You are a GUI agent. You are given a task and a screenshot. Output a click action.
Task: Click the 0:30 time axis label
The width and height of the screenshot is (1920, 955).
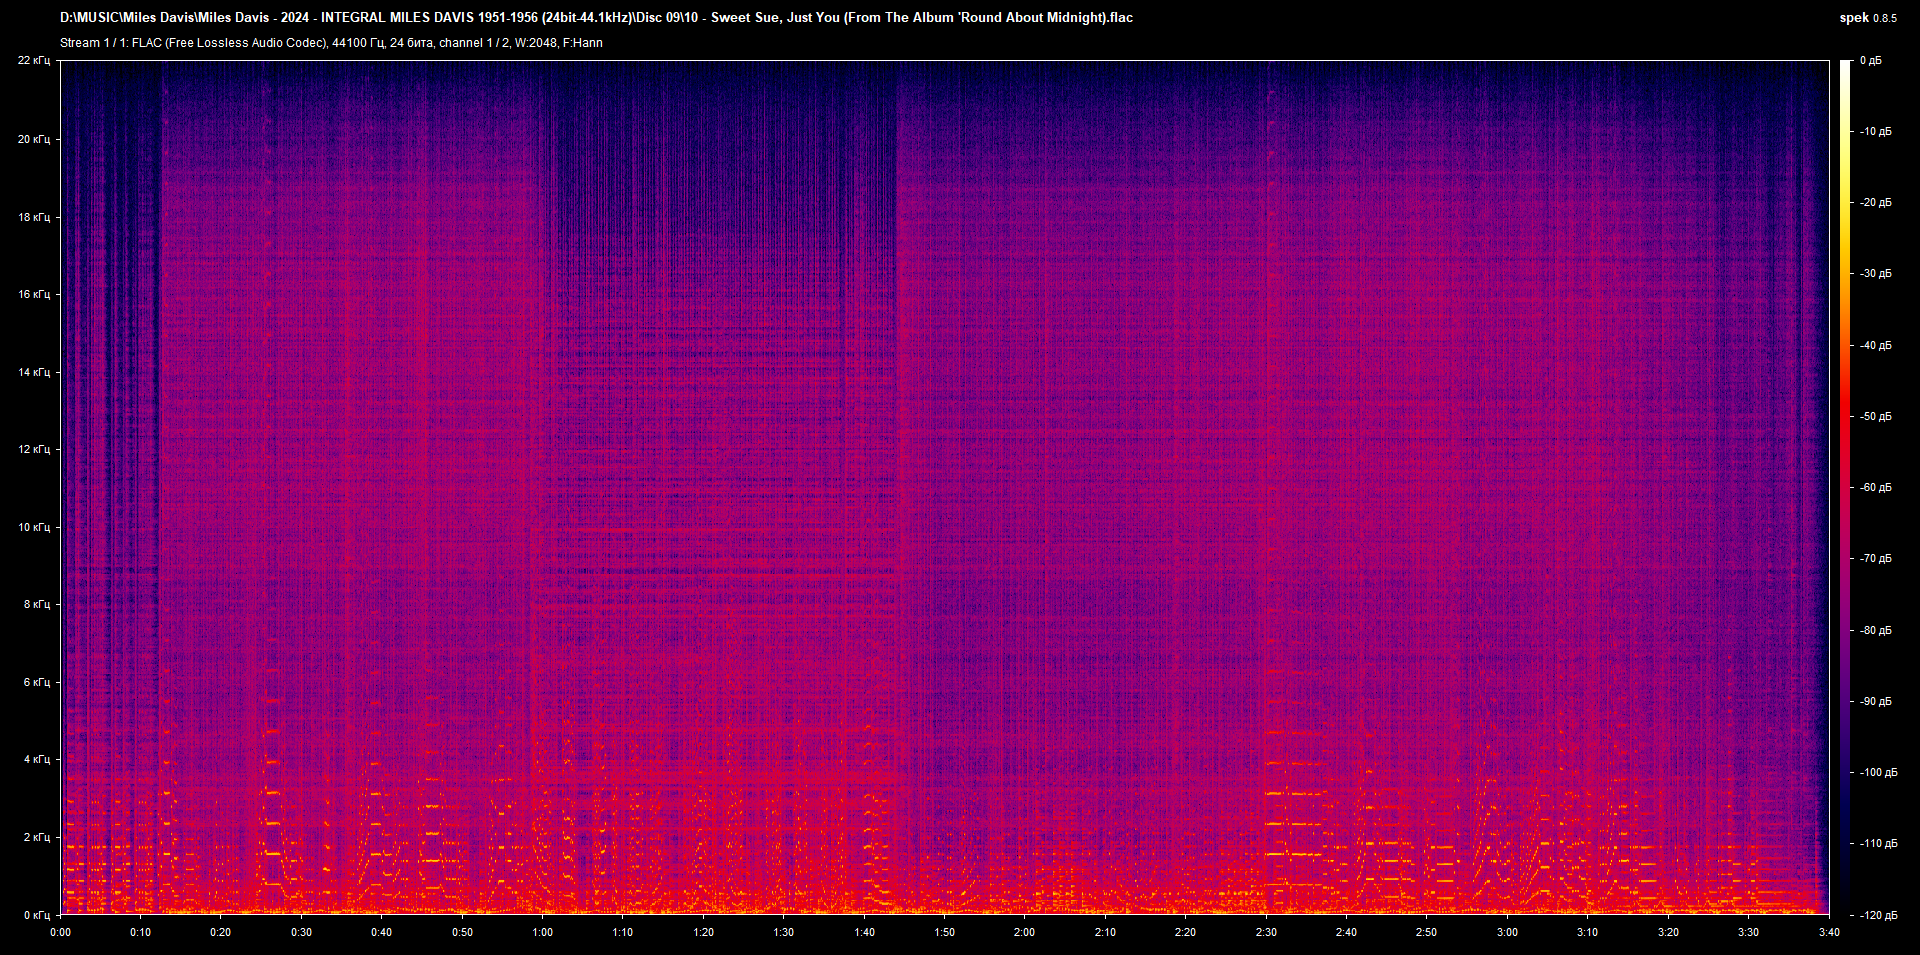[301, 932]
